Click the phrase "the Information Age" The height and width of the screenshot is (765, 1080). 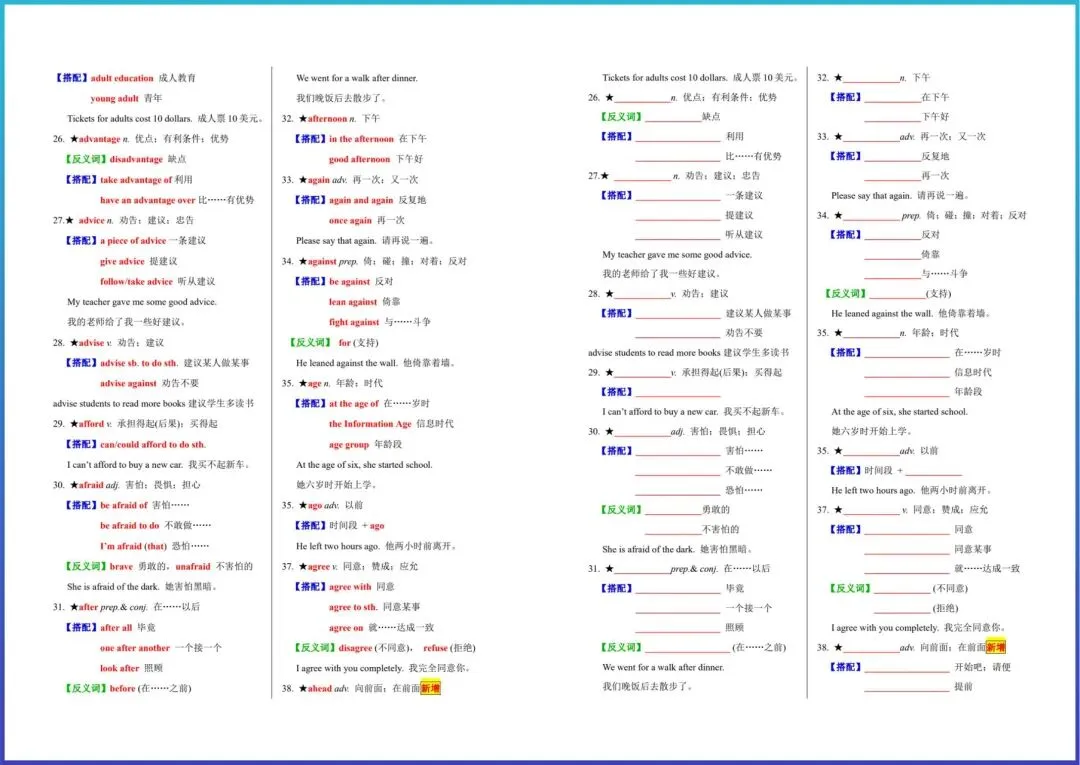point(370,424)
